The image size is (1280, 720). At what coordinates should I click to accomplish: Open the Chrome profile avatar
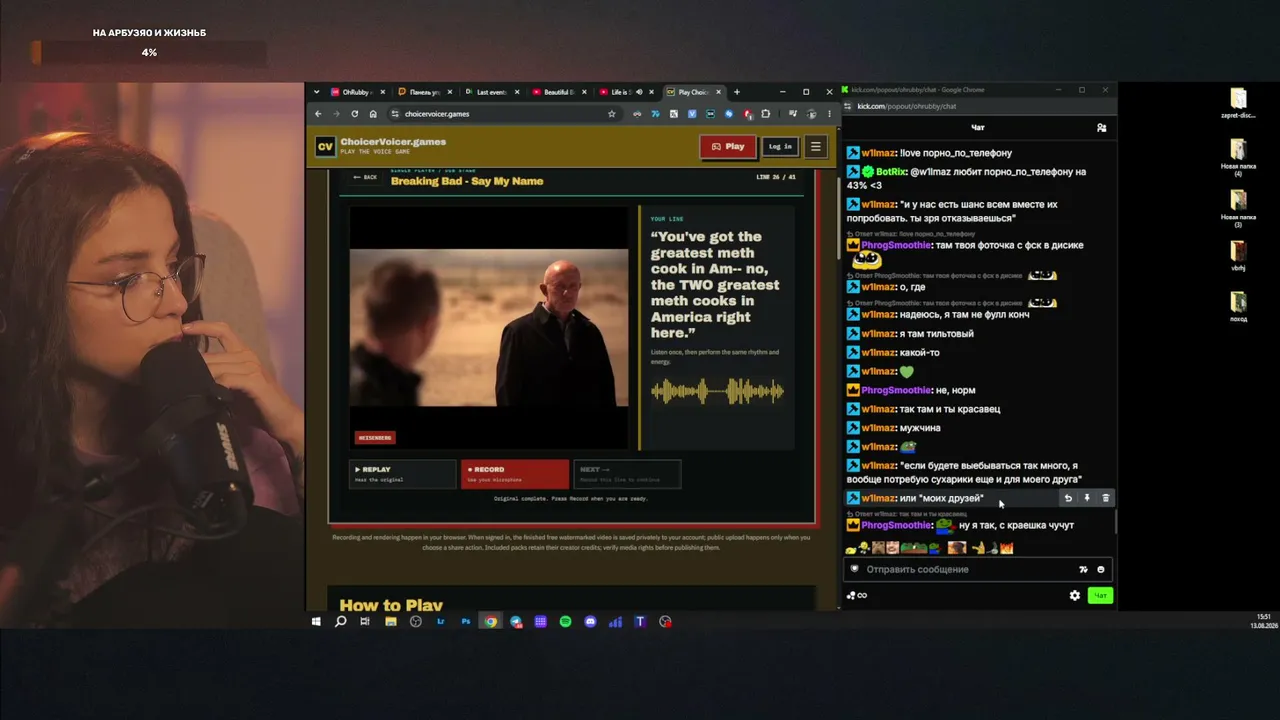812,114
